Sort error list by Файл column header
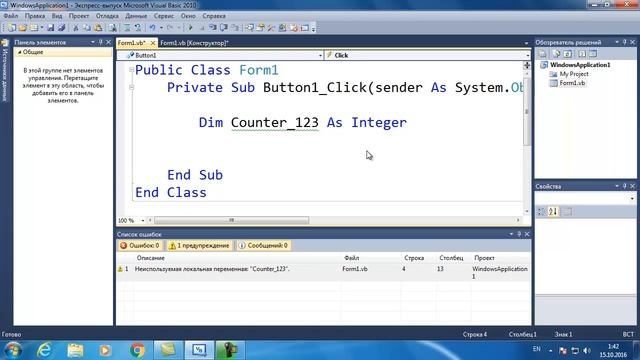 [351, 258]
